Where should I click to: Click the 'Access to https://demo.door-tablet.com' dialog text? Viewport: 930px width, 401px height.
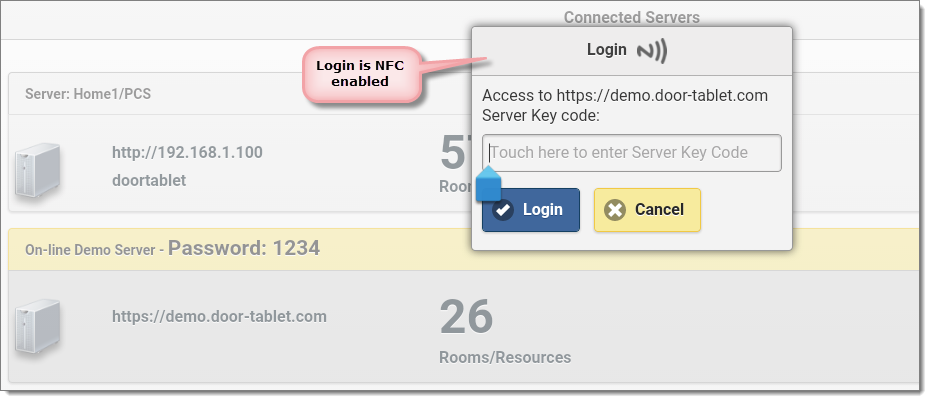[625, 96]
